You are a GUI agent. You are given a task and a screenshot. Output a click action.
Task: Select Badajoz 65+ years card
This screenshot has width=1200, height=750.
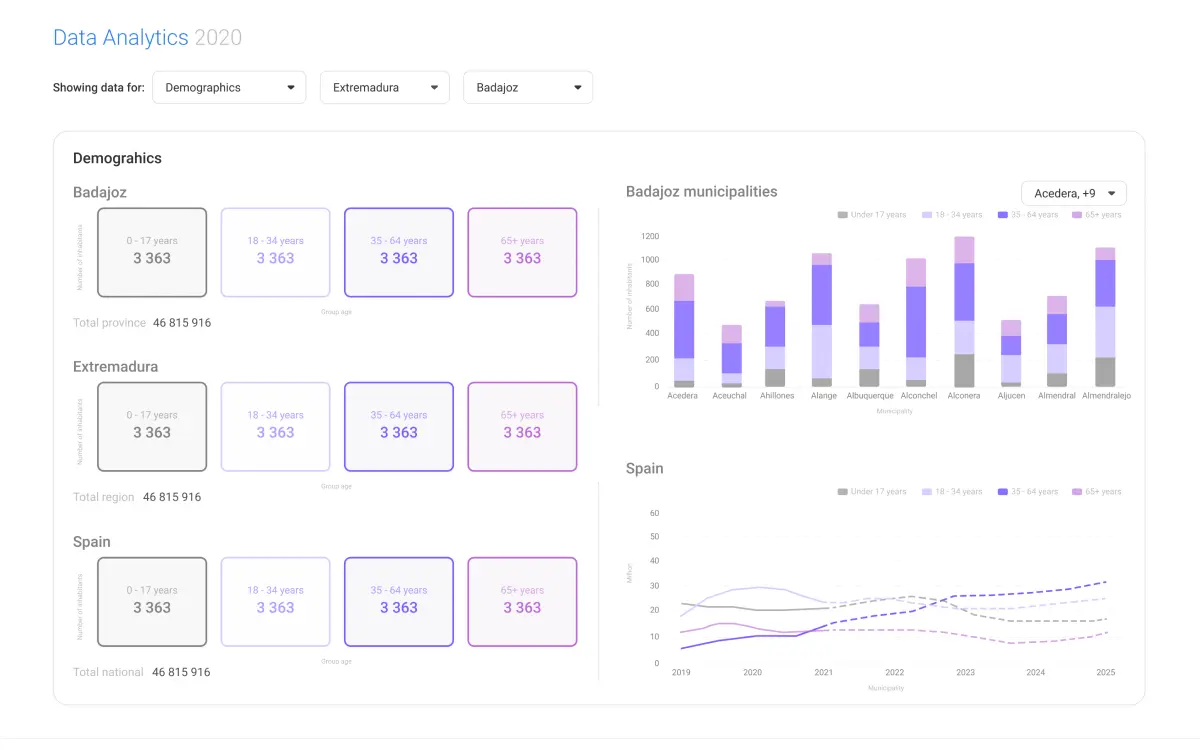tap(522, 252)
